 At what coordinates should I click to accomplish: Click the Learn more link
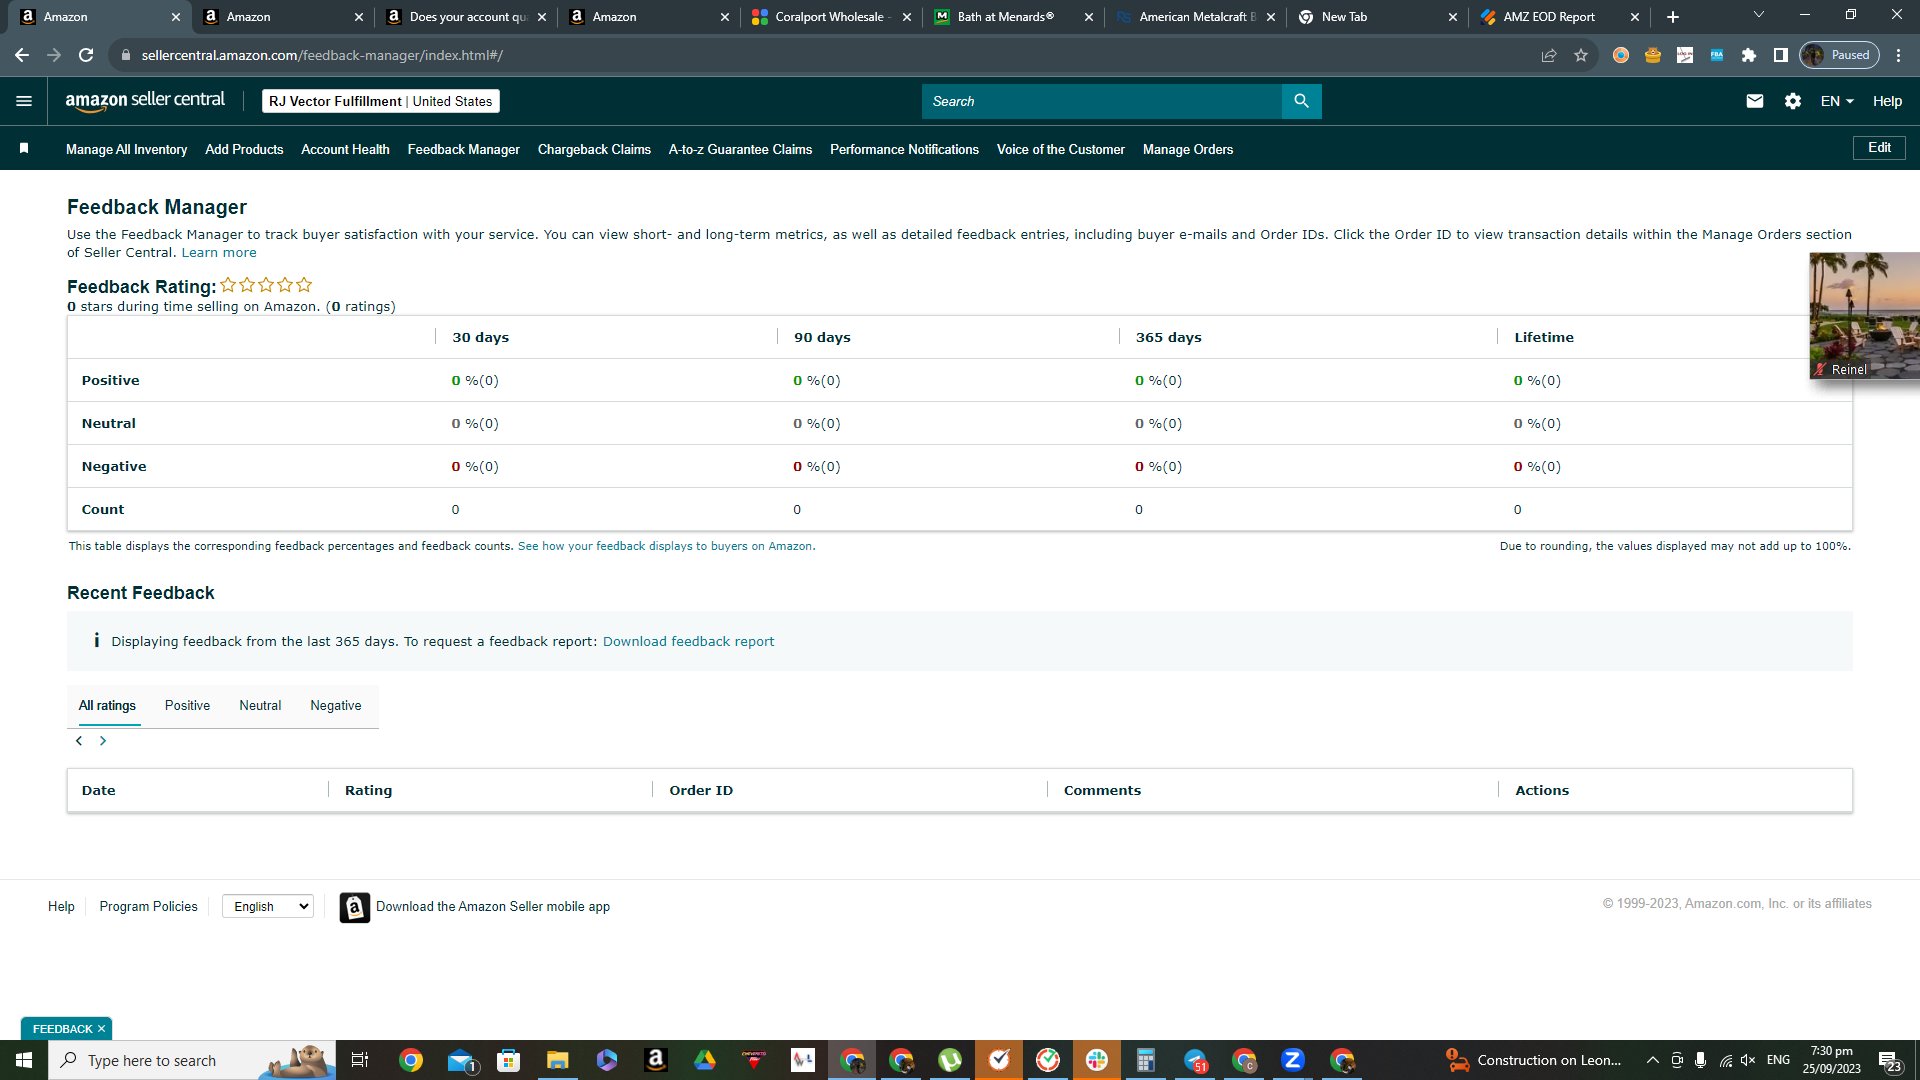pos(219,253)
